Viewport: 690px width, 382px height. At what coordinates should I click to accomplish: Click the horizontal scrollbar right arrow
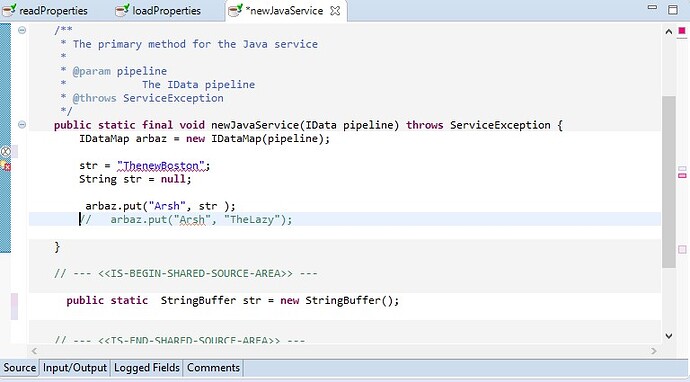[x=653, y=351]
